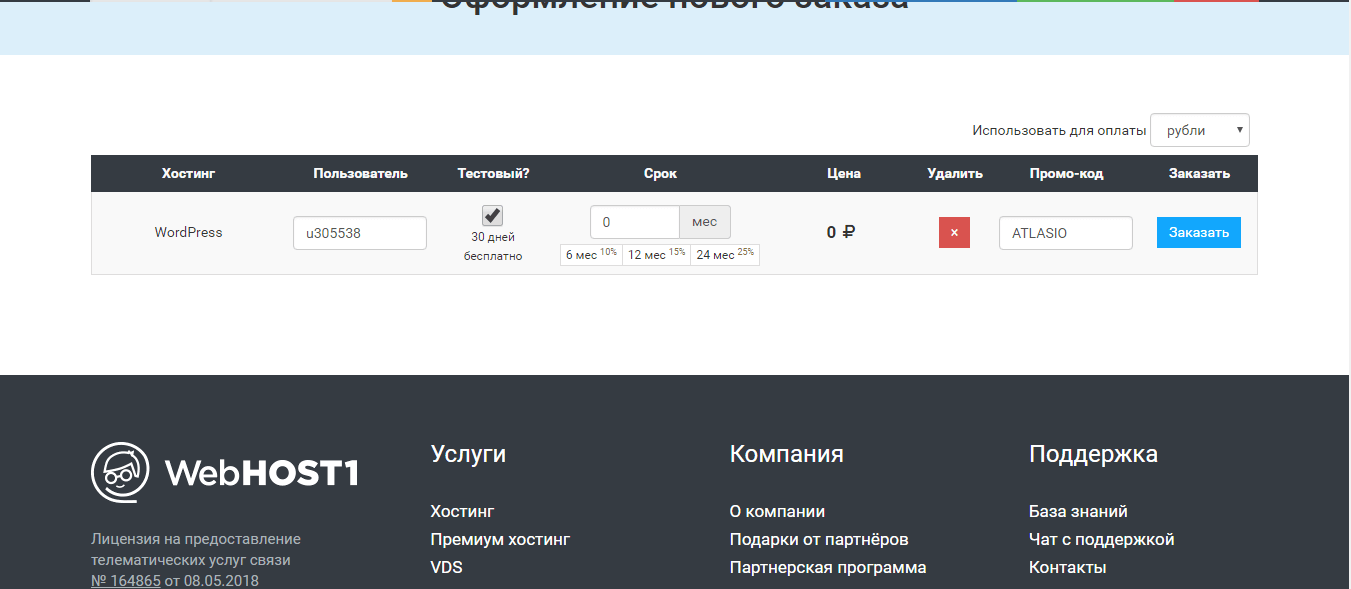Open the Премиум хостинг footer link
This screenshot has height=589, width=1351.
(x=500, y=539)
